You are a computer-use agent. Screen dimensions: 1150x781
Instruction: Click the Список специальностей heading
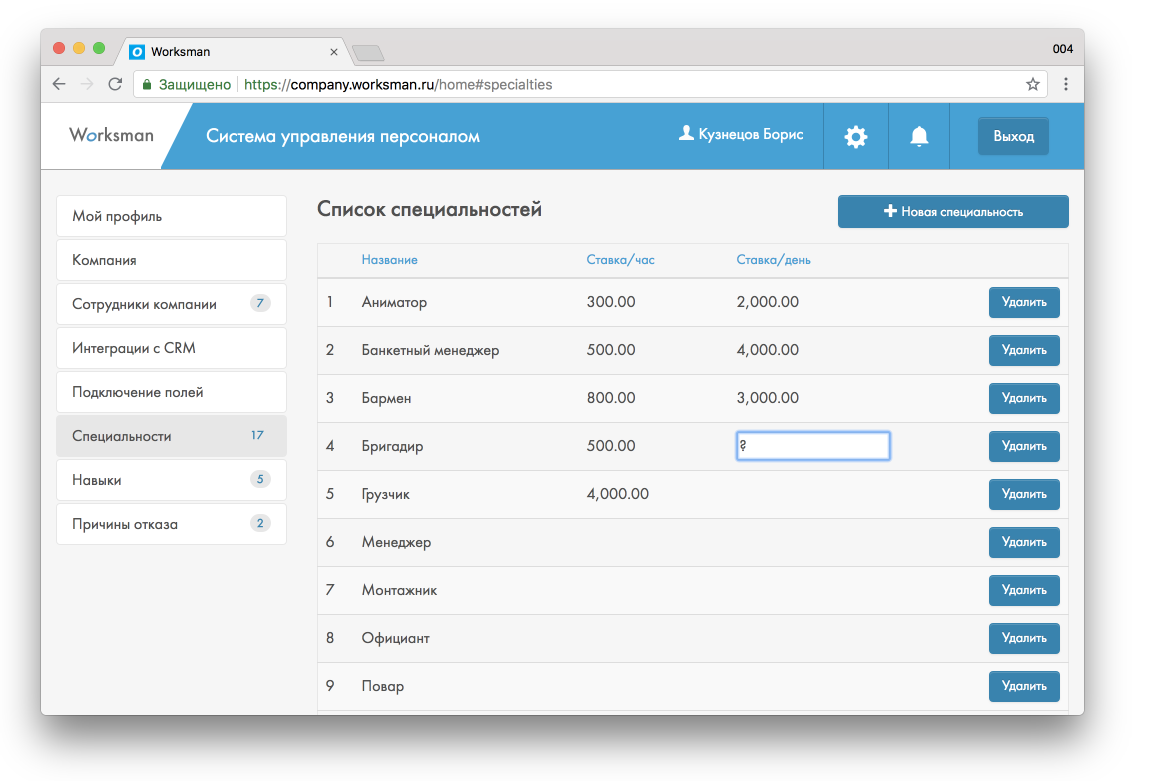tap(429, 210)
